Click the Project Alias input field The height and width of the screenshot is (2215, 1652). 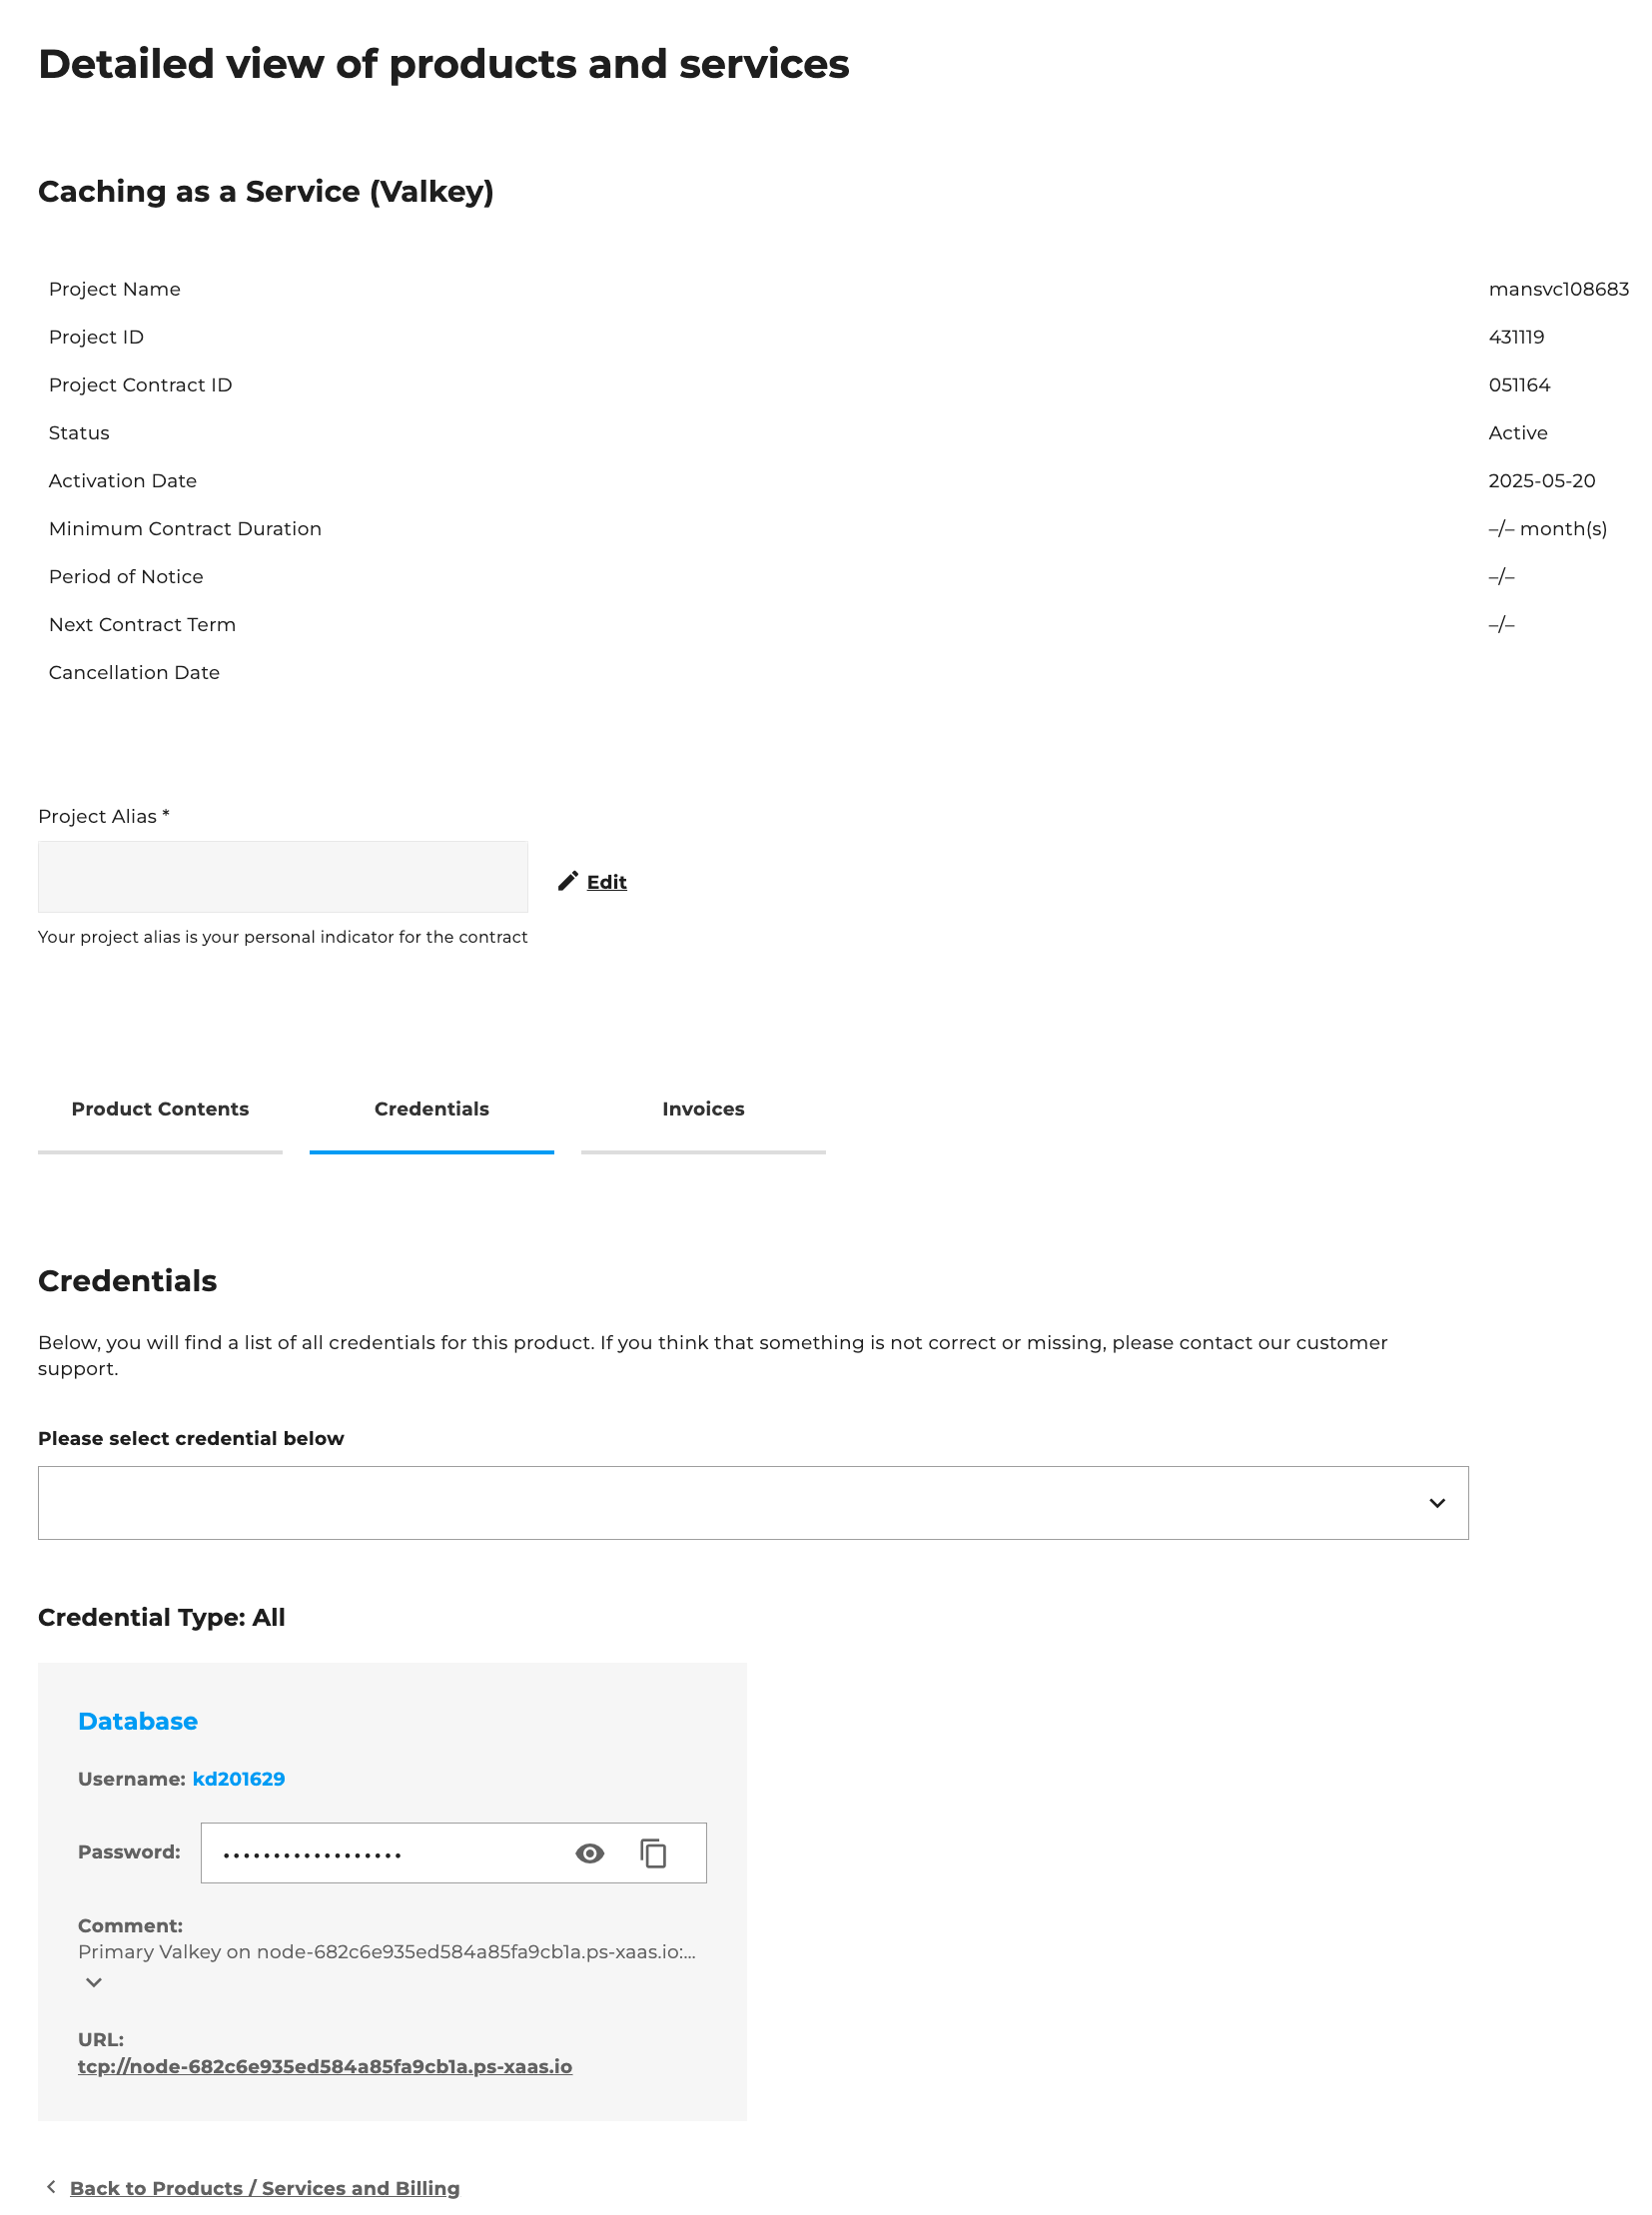coord(283,877)
